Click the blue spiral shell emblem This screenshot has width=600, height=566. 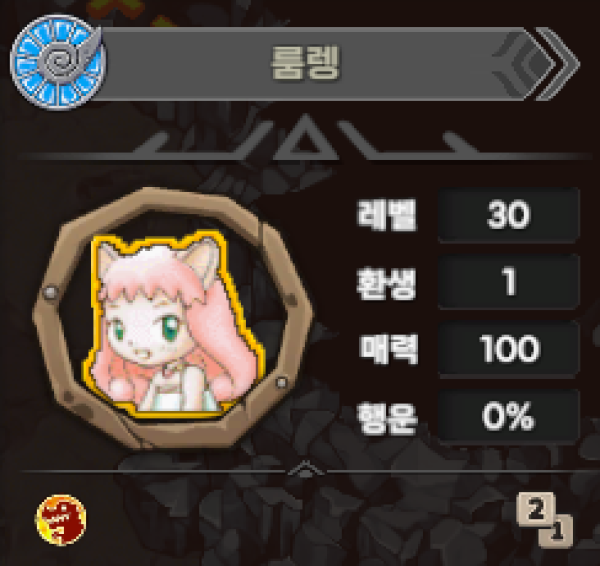[57, 62]
